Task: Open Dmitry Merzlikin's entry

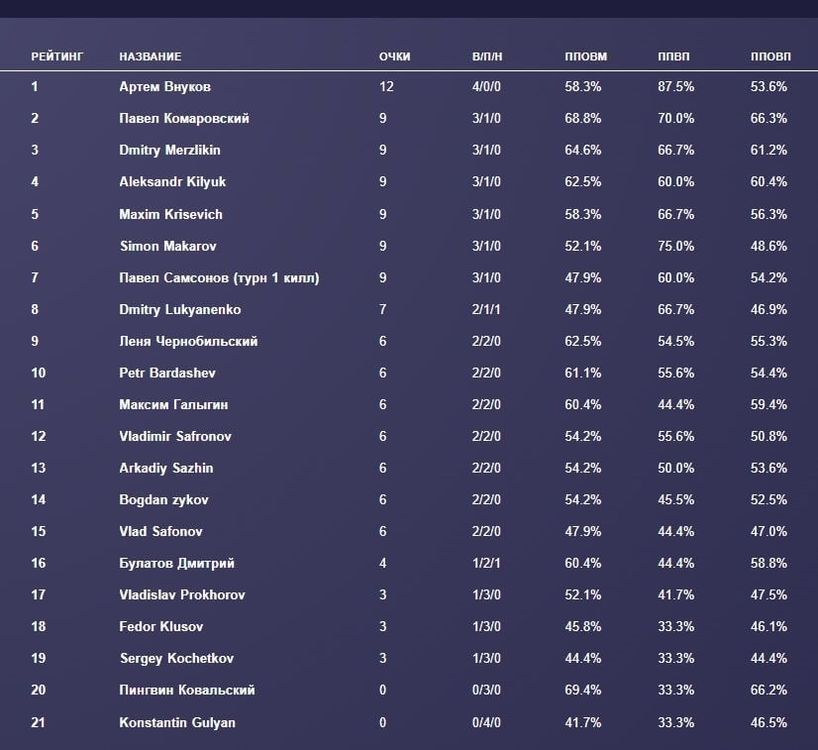Action: coord(170,150)
